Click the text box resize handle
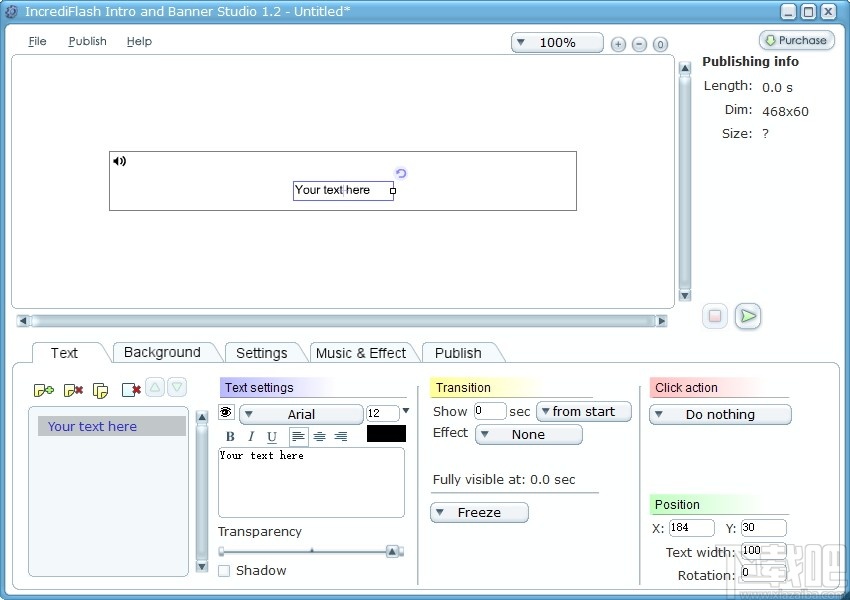Image resolution: width=850 pixels, height=600 pixels. click(x=393, y=191)
